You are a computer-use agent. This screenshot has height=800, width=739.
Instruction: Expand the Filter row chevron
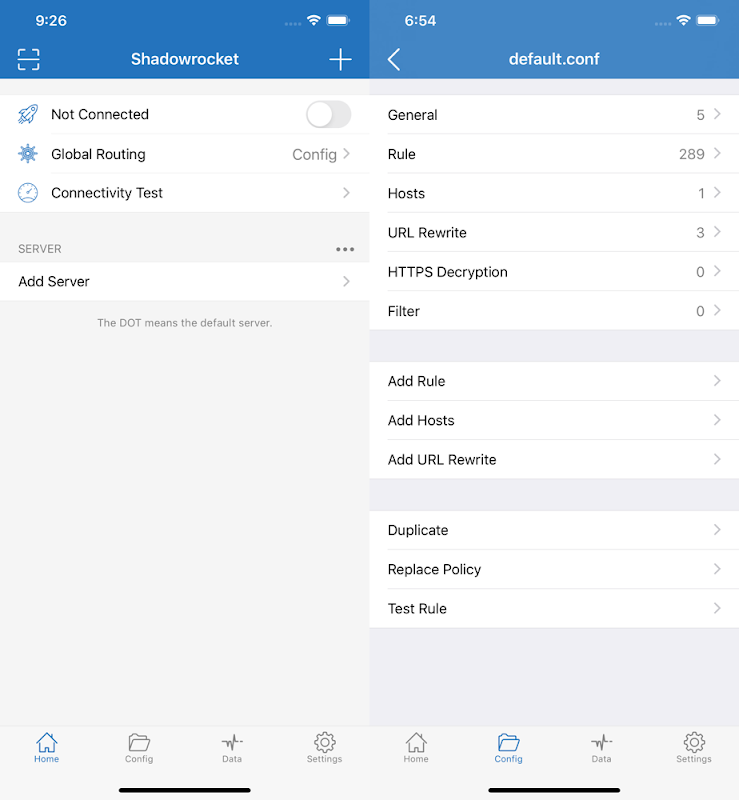[x=717, y=310]
